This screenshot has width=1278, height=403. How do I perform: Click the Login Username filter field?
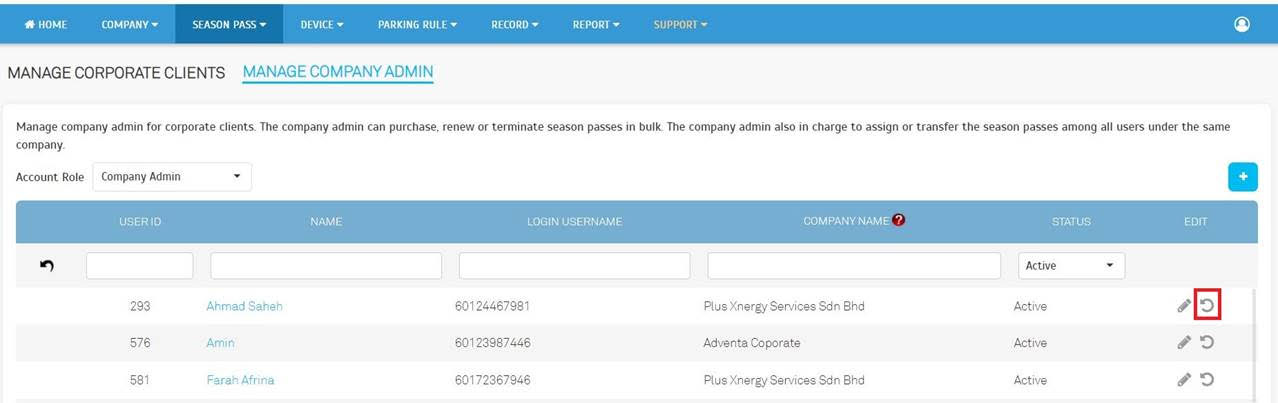pos(574,266)
